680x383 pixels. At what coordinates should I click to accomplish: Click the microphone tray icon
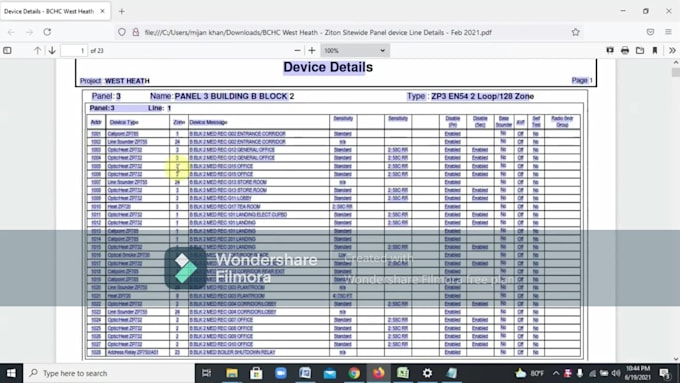(x=580, y=373)
